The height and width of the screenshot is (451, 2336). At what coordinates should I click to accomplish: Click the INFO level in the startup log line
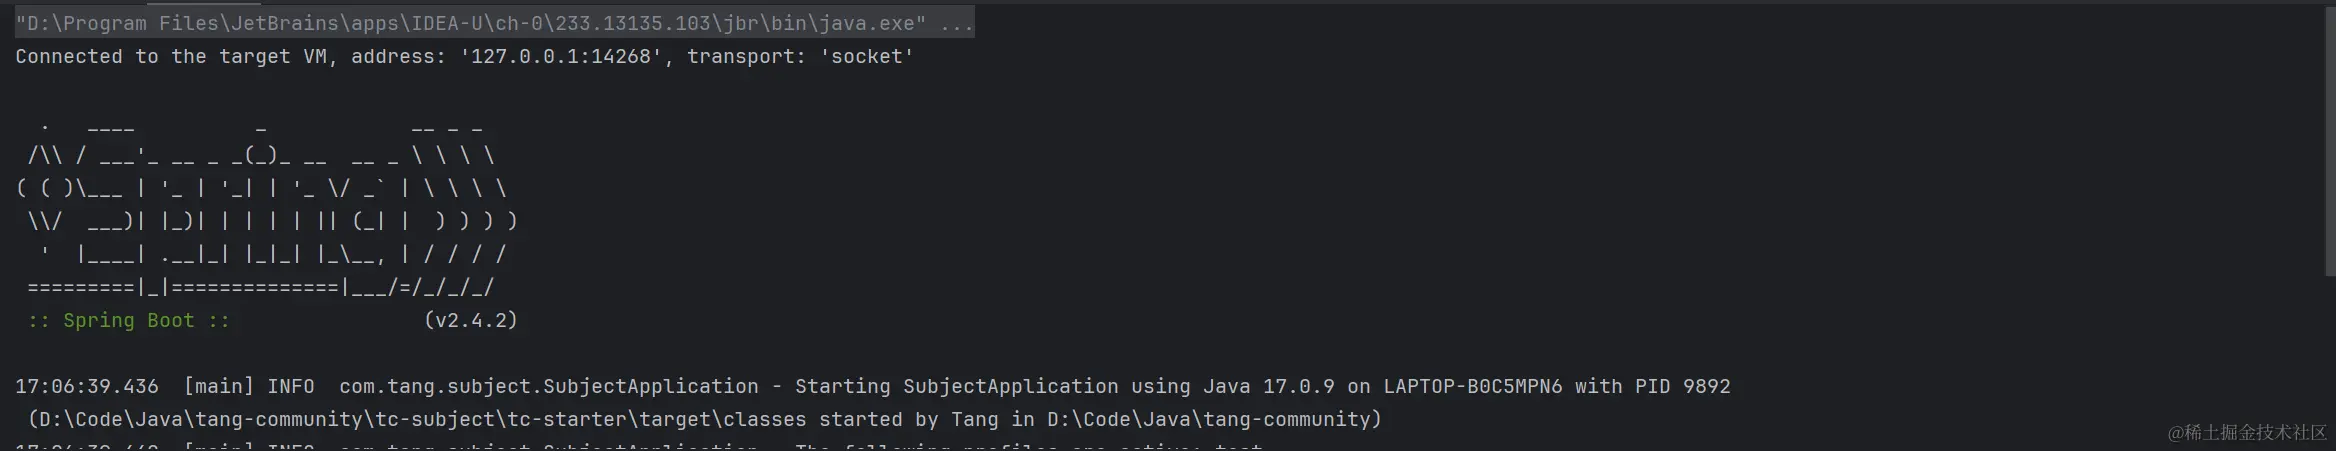(x=291, y=387)
